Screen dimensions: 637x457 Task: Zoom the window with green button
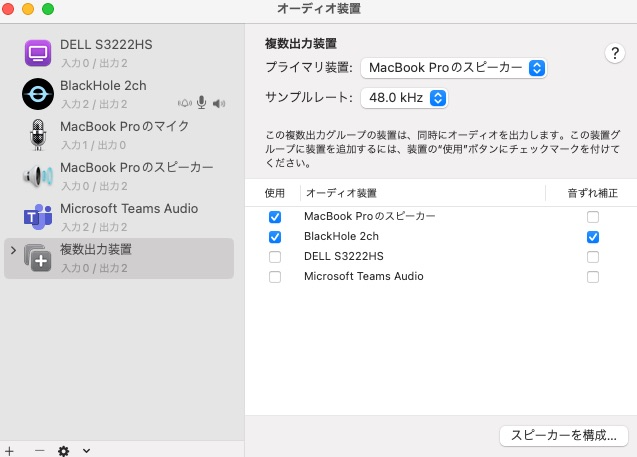pos(48,9)
